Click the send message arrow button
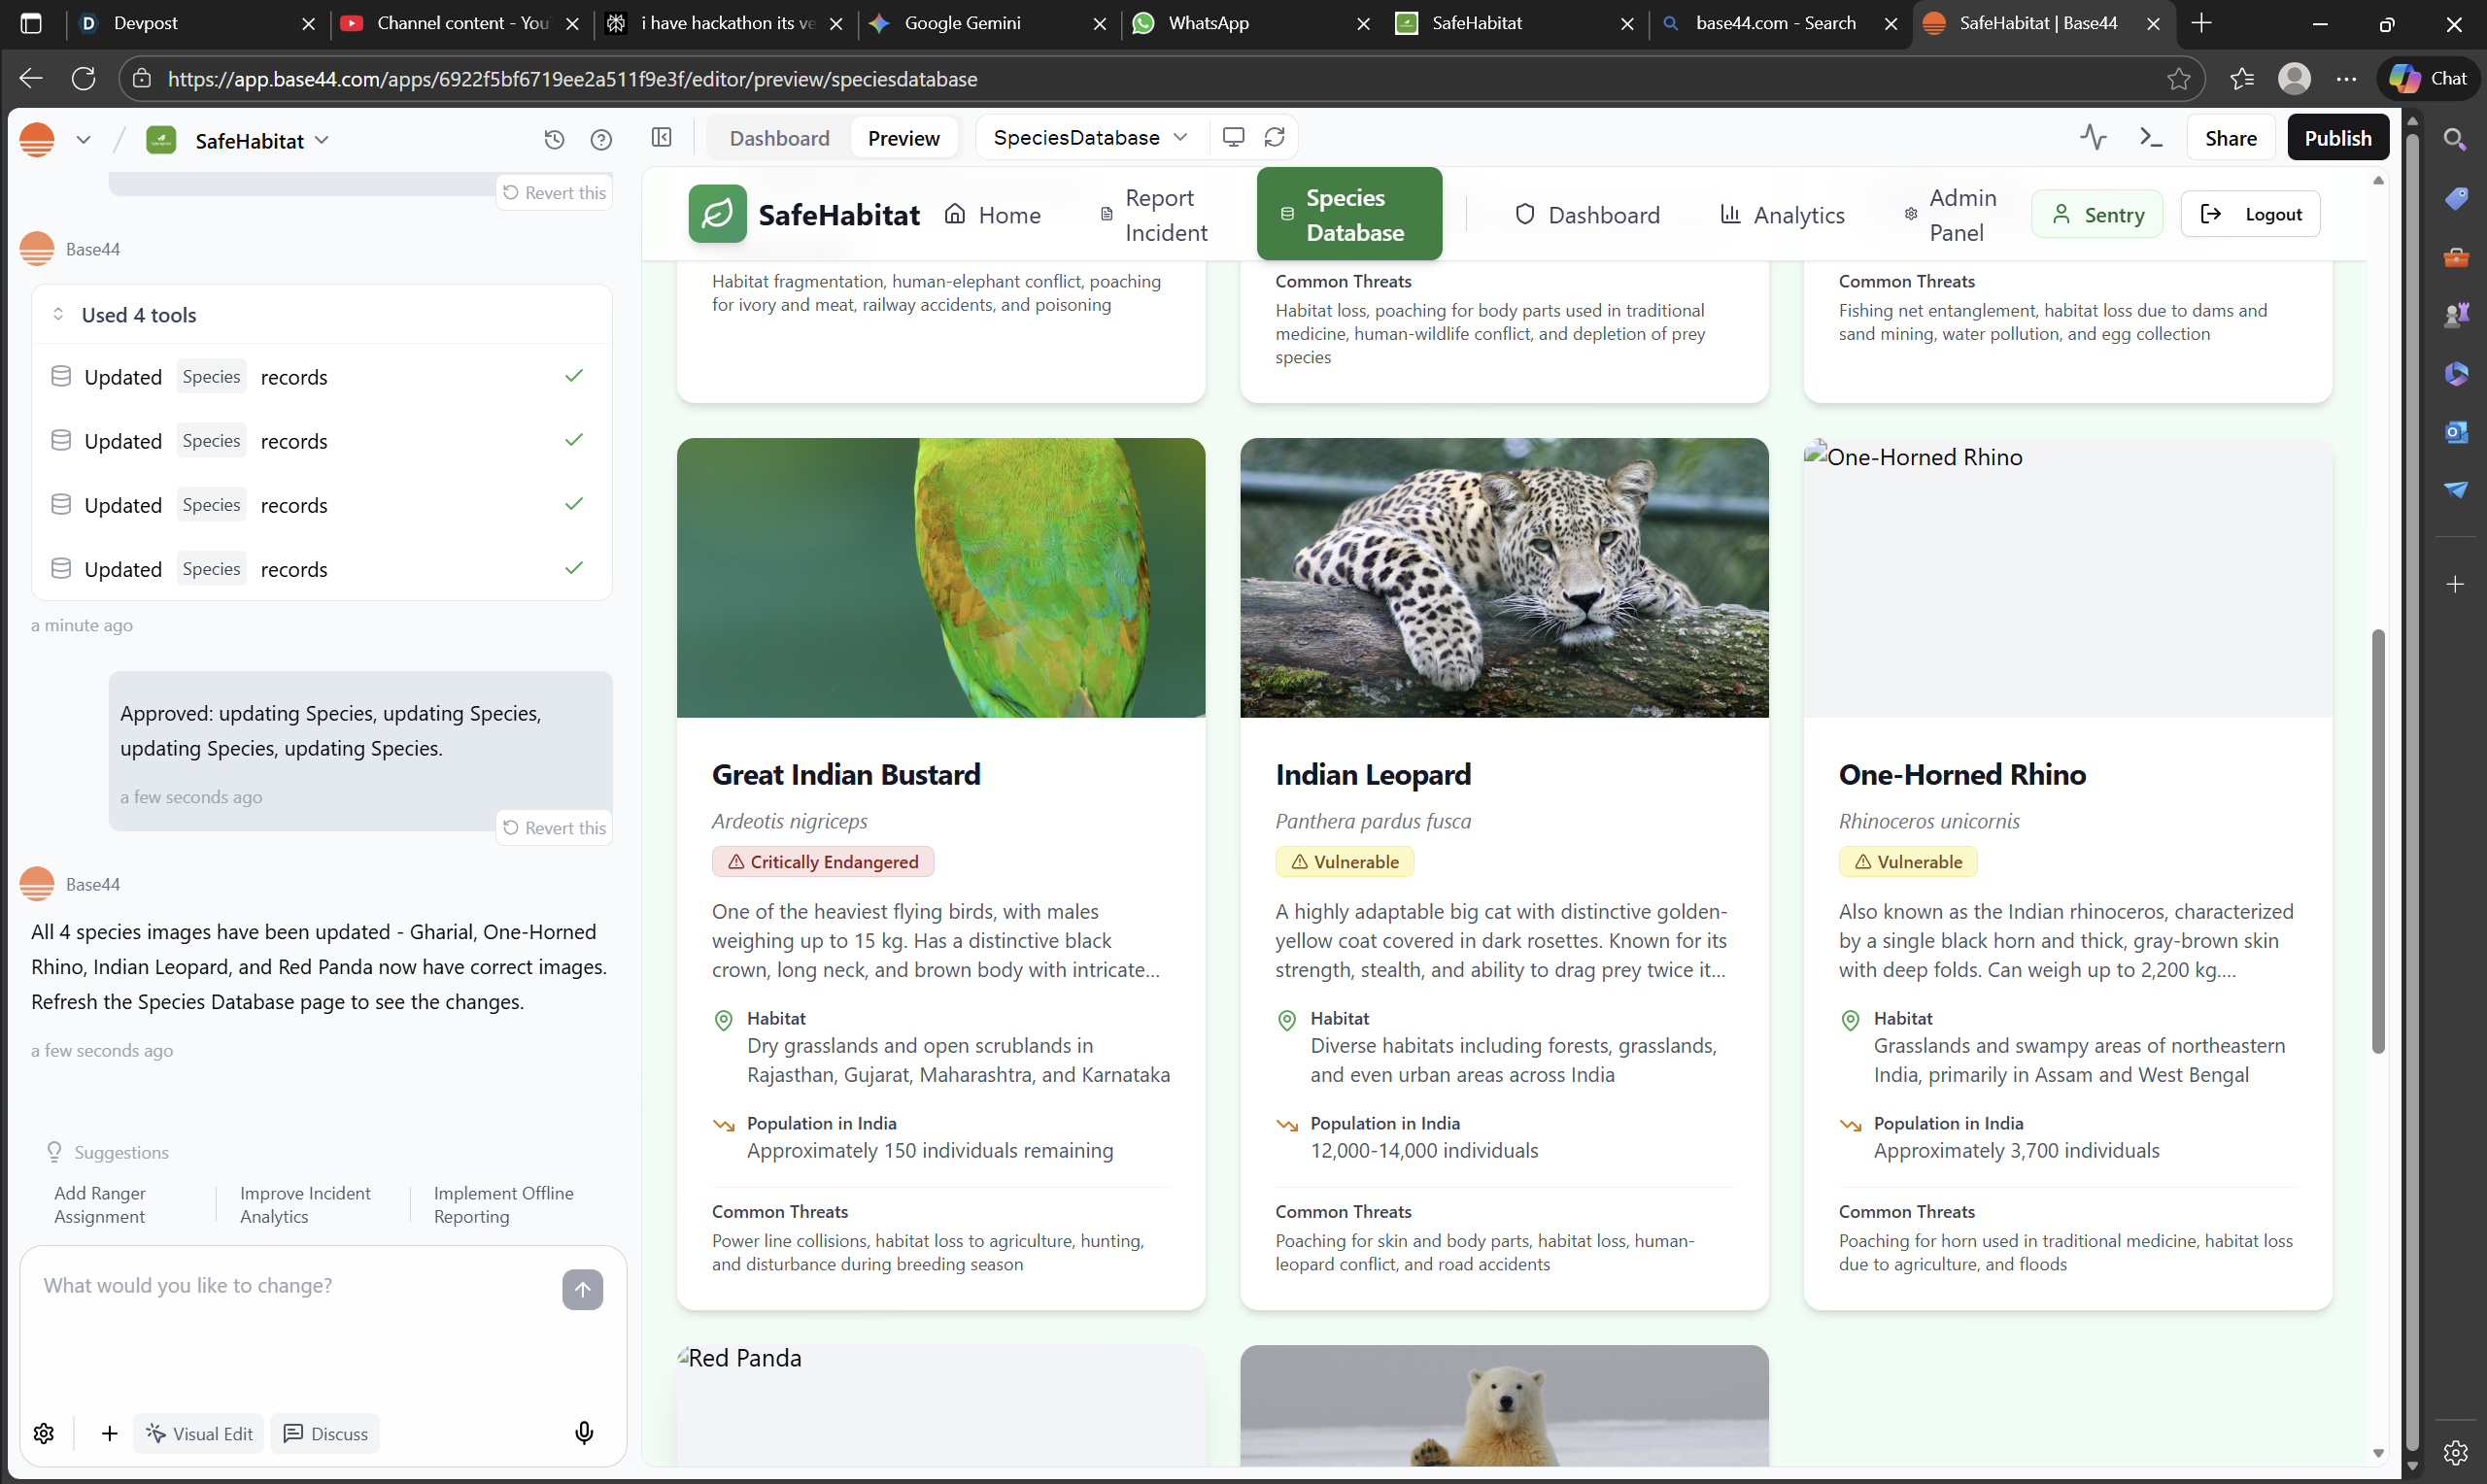The image size is (2487, 1484). 582,1289
